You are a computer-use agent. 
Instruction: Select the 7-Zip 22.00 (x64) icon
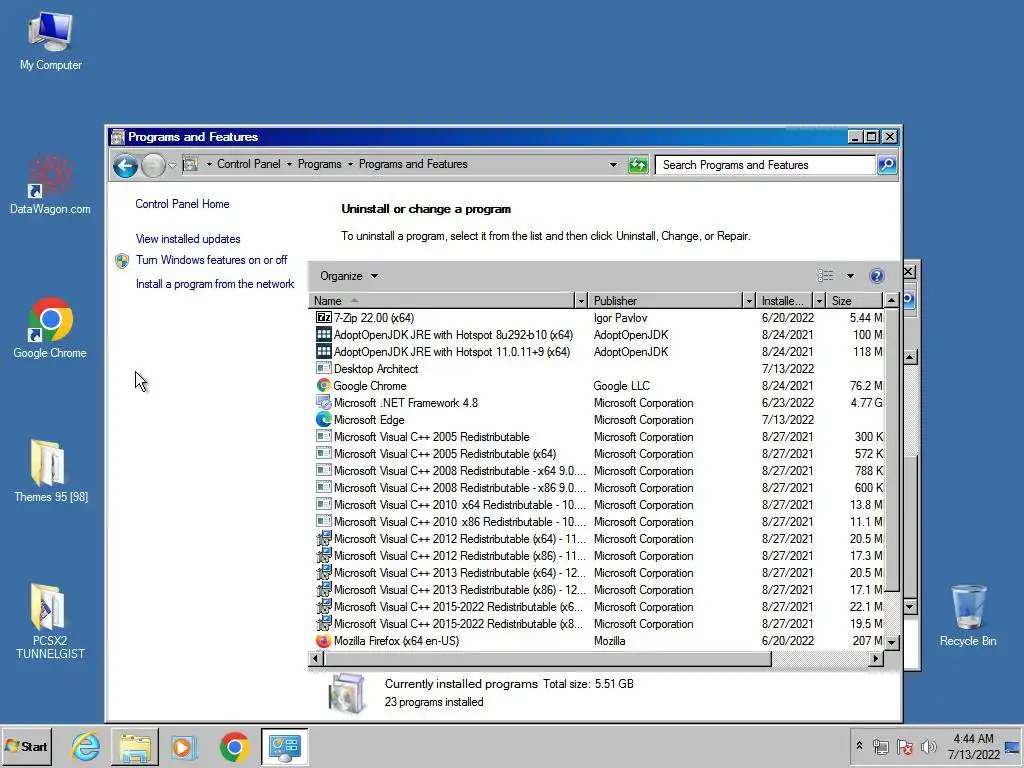coord(323,317)
